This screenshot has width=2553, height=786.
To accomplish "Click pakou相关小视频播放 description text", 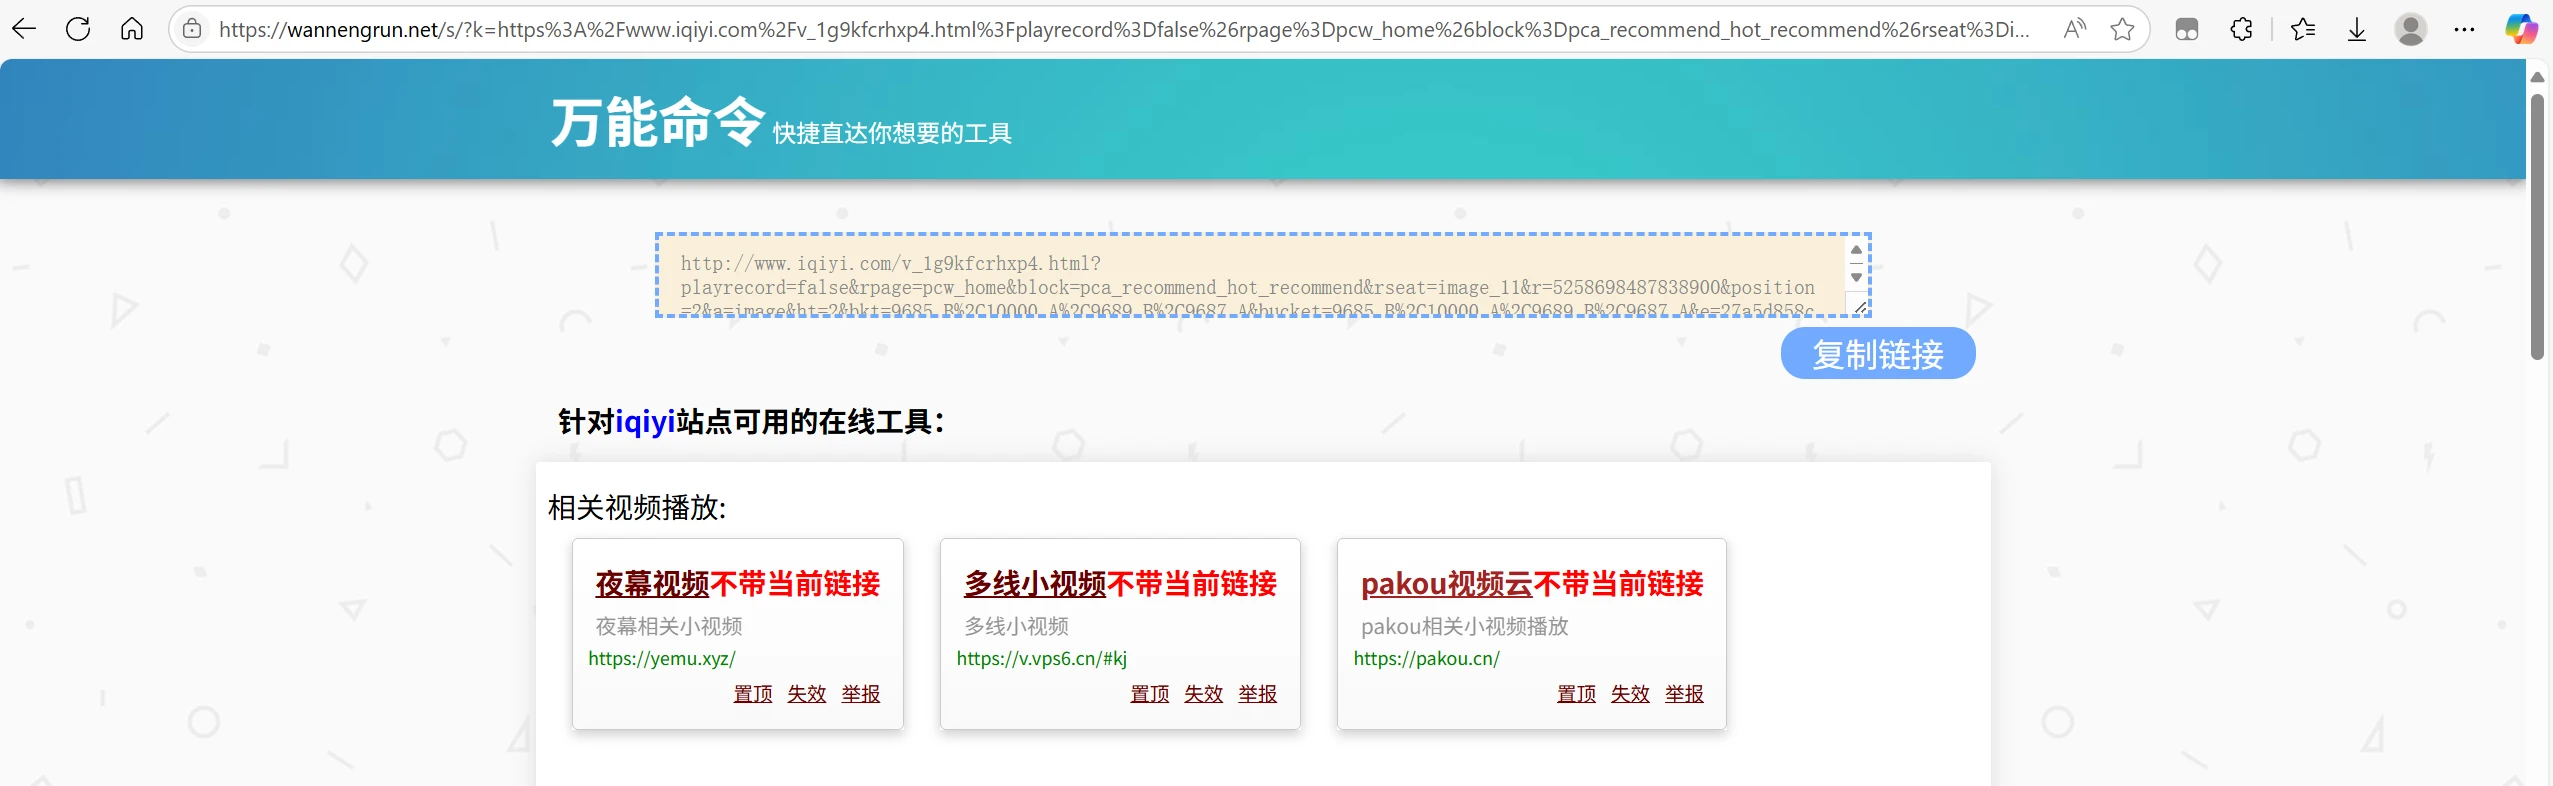I will click(1464, 627).
